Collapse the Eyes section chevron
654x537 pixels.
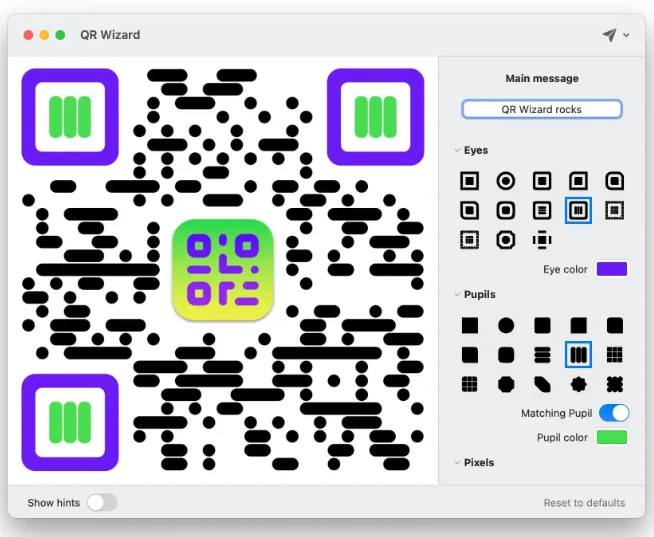point(457,150)
